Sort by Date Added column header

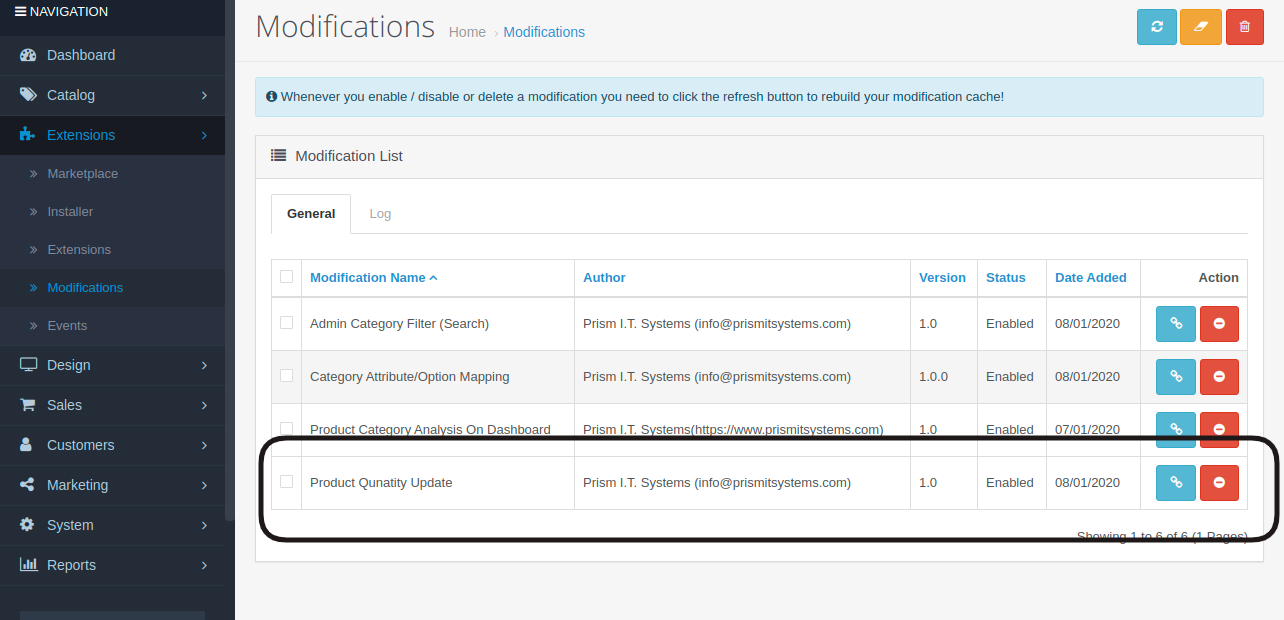tap(1091, 278)
